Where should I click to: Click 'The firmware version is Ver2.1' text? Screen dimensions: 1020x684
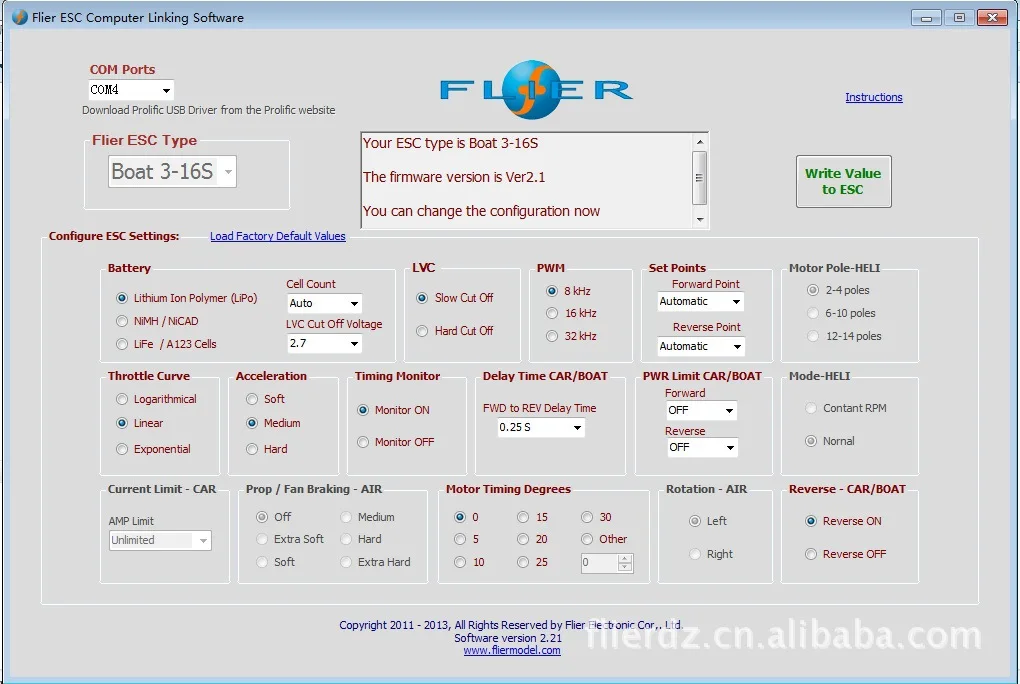(454, 177)
